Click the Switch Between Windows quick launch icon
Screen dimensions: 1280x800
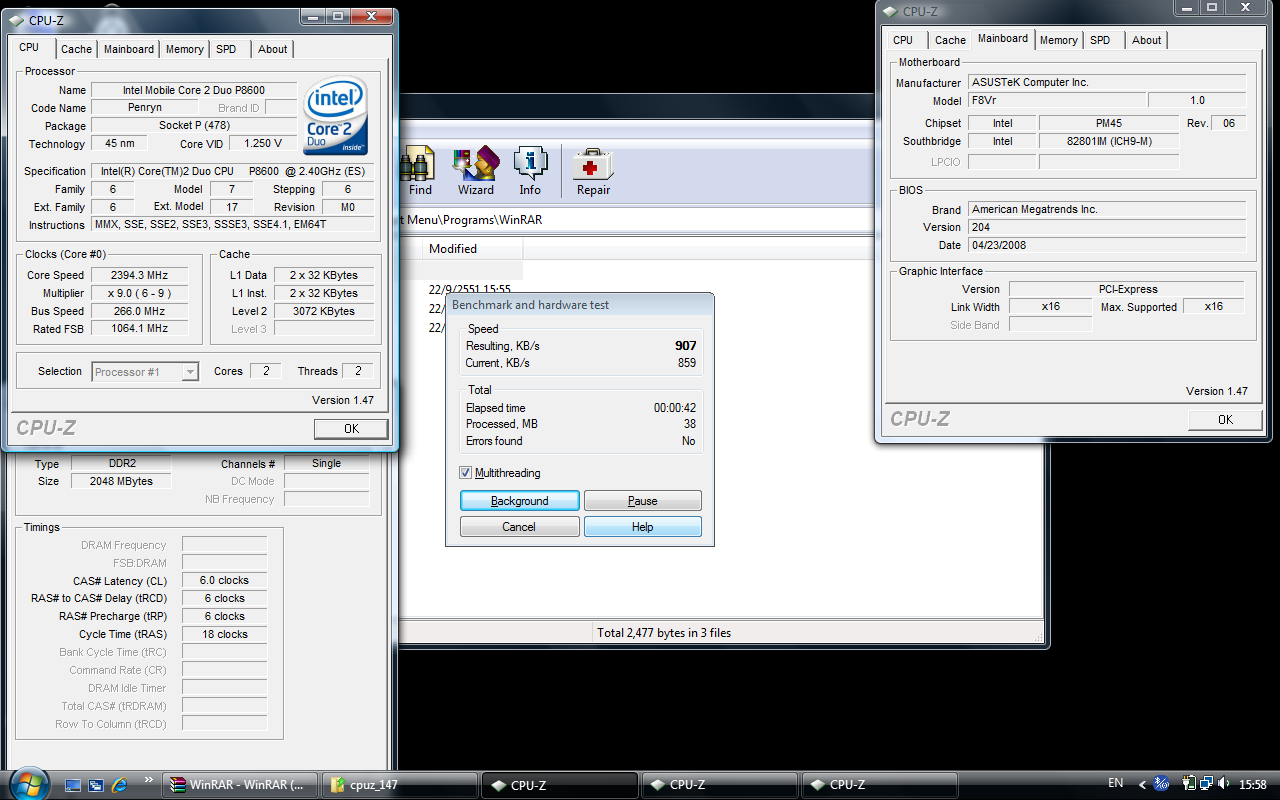[x=96, y=785]
